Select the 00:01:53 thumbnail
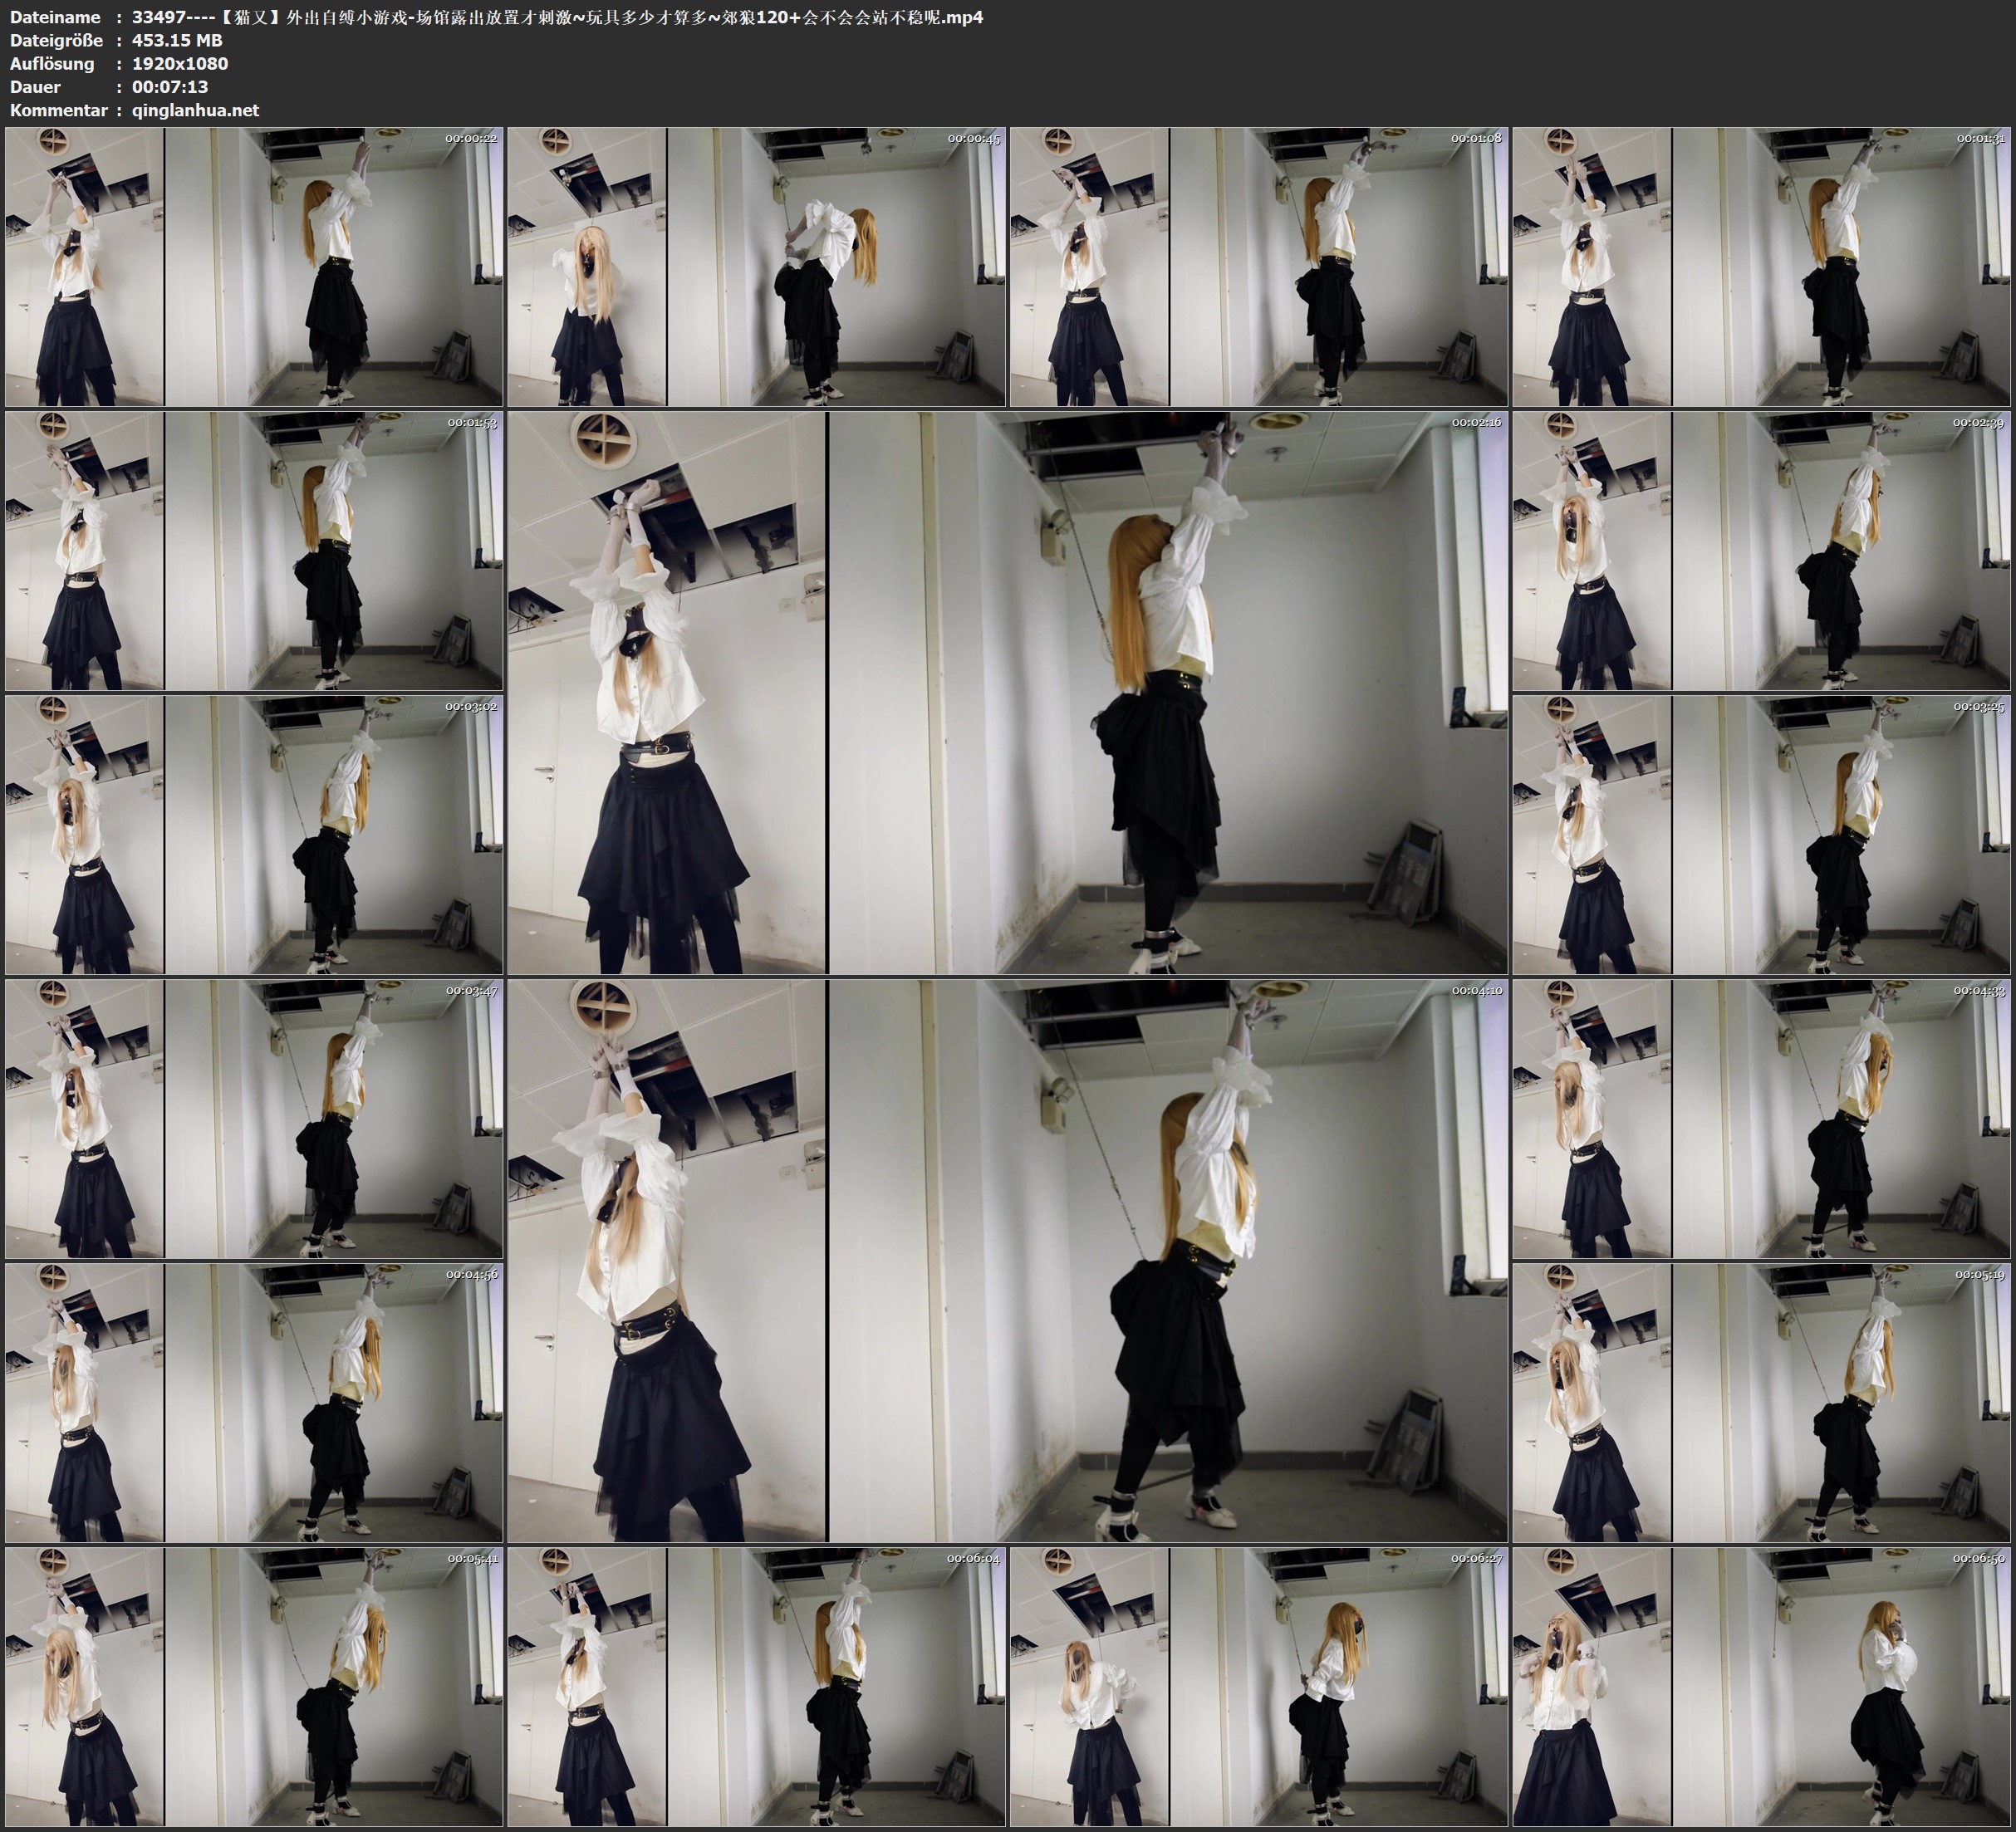Image resolution: width=2016 pixels, height=1832 pixels. 254,551
